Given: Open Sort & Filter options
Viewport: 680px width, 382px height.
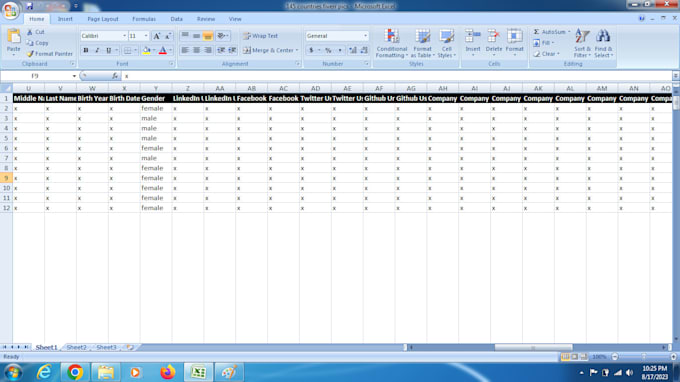Looking at the screenshot, I should pos(582,43).
